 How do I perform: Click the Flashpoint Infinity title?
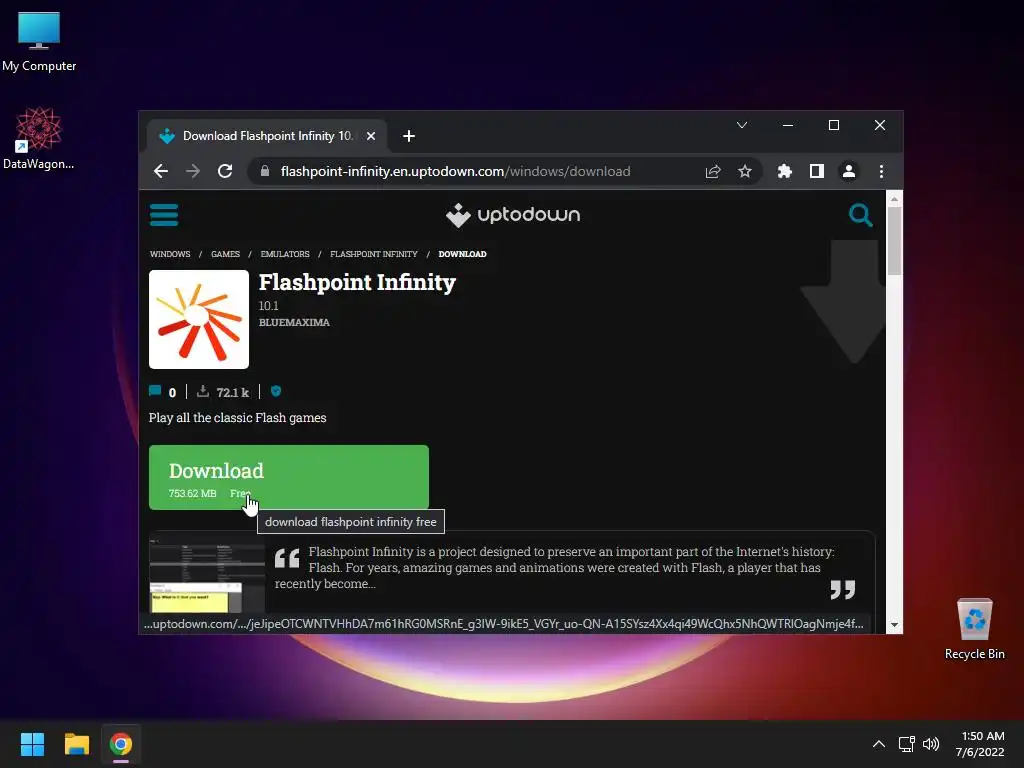[x=357, y=282]
